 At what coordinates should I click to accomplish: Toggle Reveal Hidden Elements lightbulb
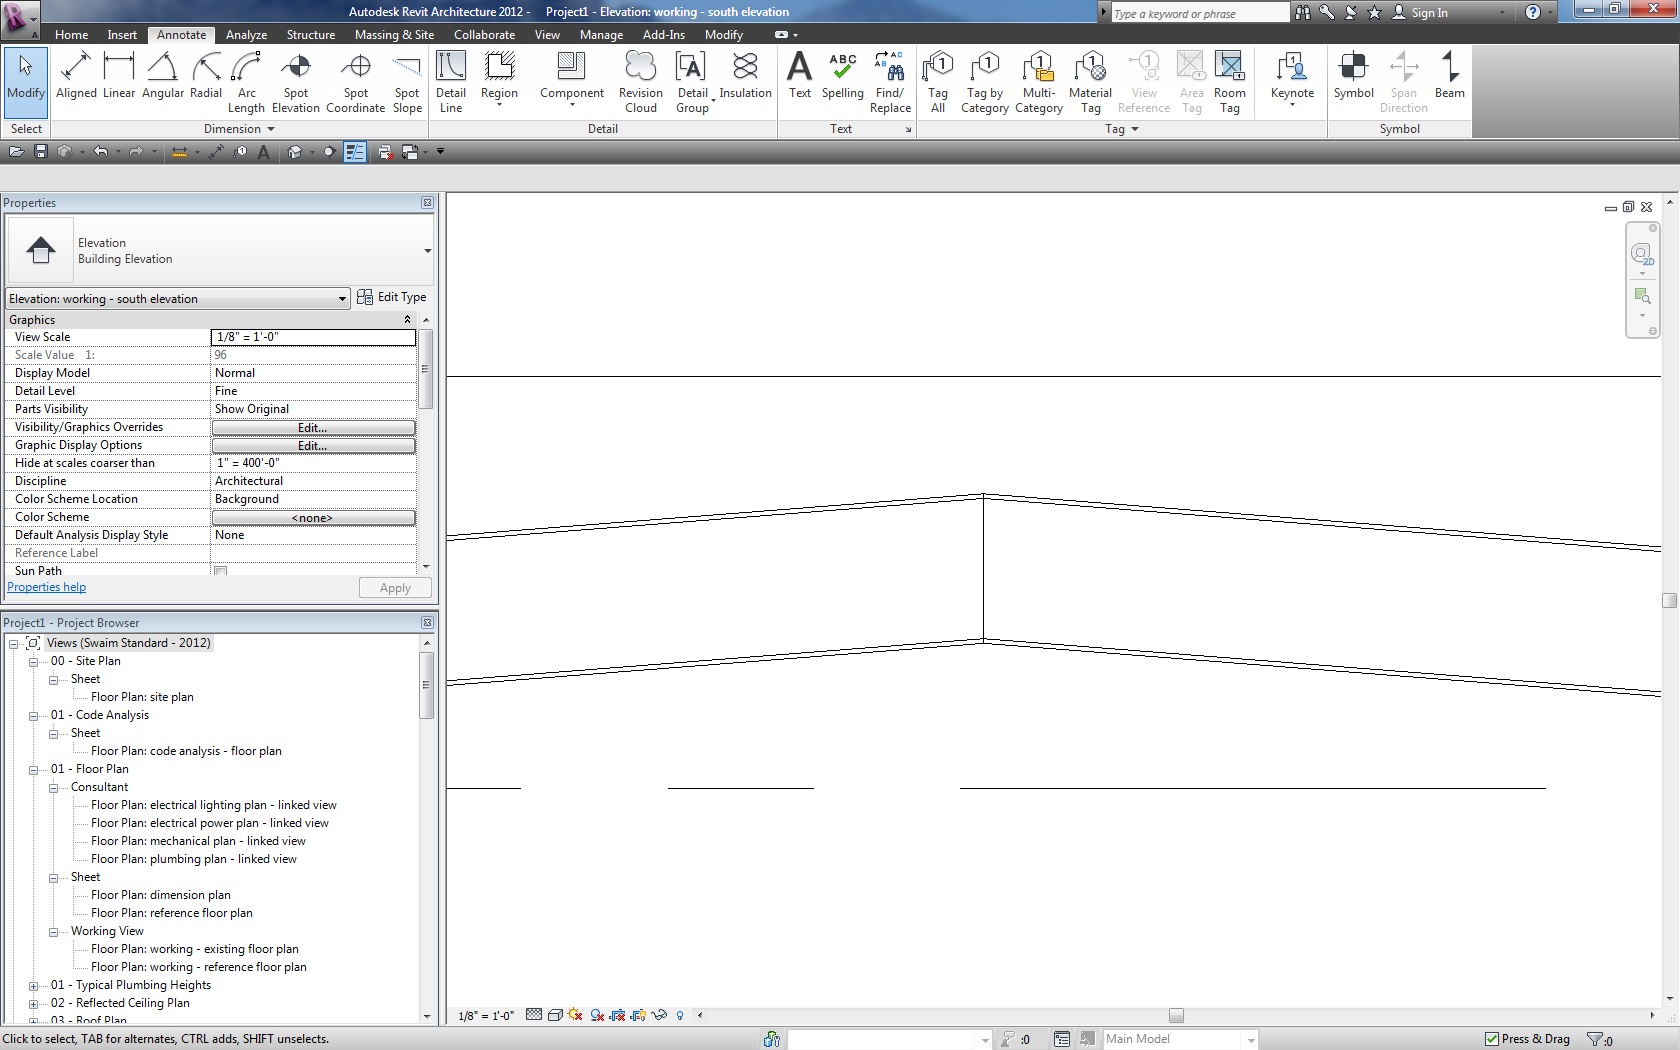(x=680, y=1015)
